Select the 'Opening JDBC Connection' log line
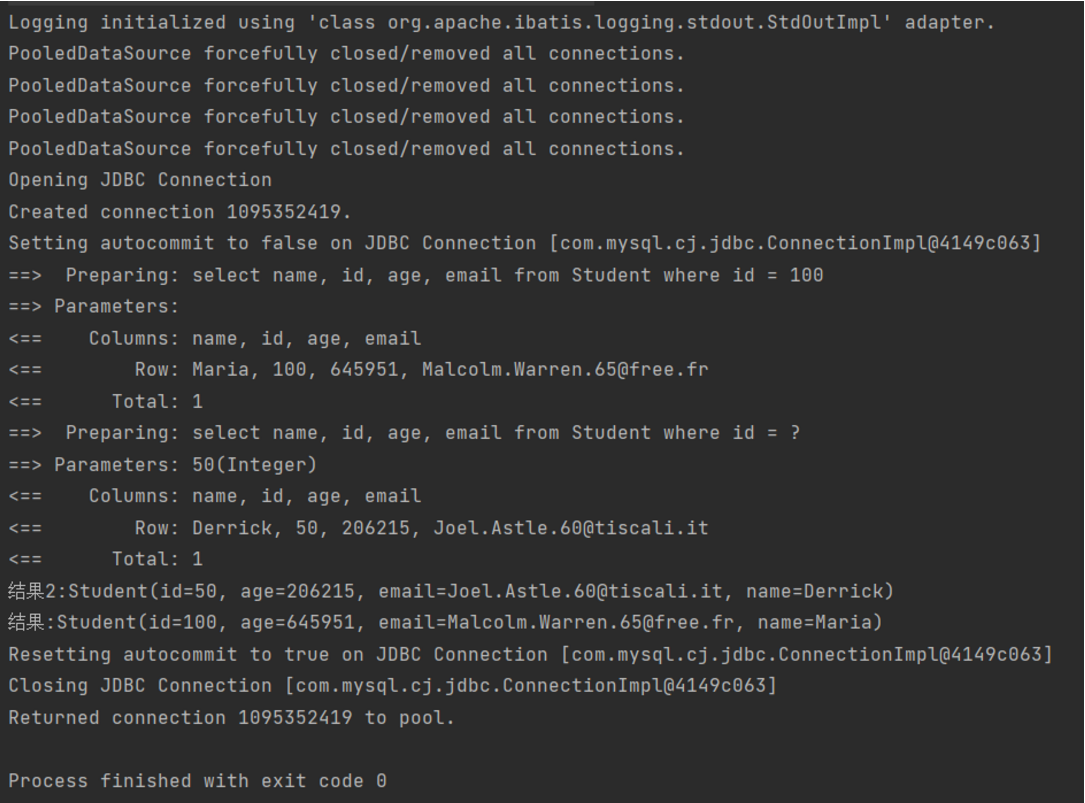This screenshot has width=1085, height=803. click(x=140, y=180)
